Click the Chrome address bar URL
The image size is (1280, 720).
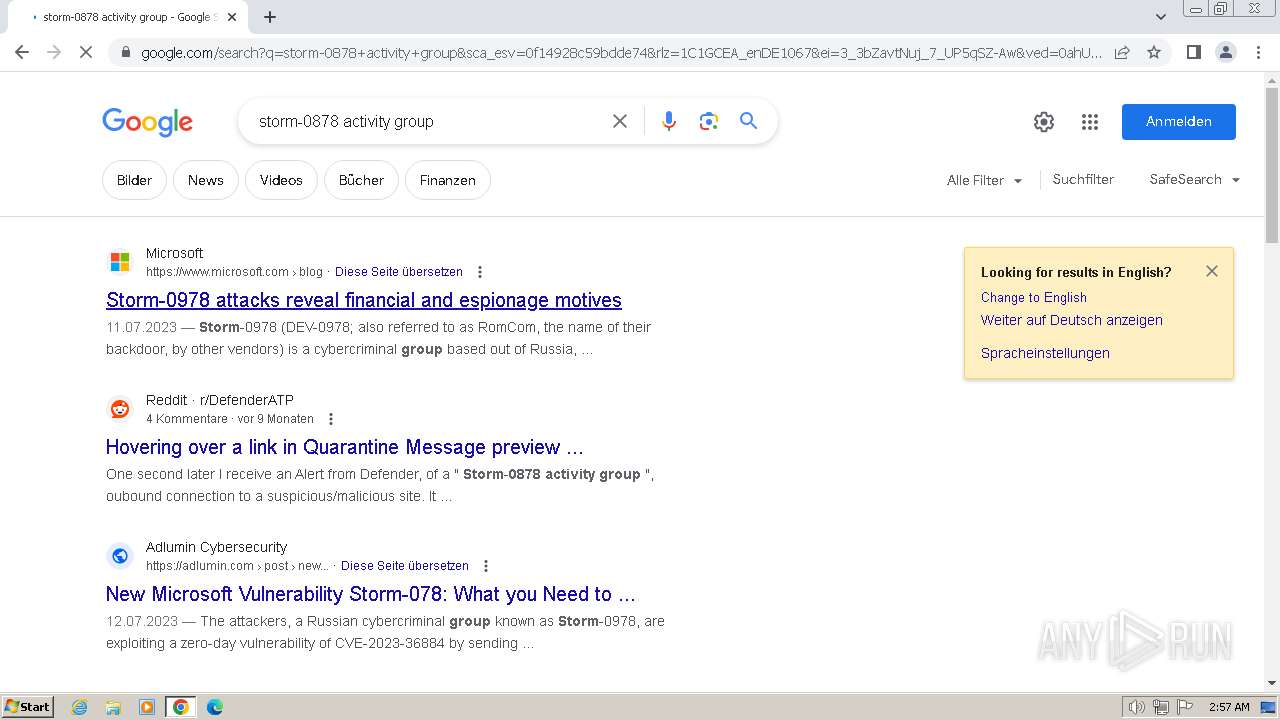click(620, 53)
